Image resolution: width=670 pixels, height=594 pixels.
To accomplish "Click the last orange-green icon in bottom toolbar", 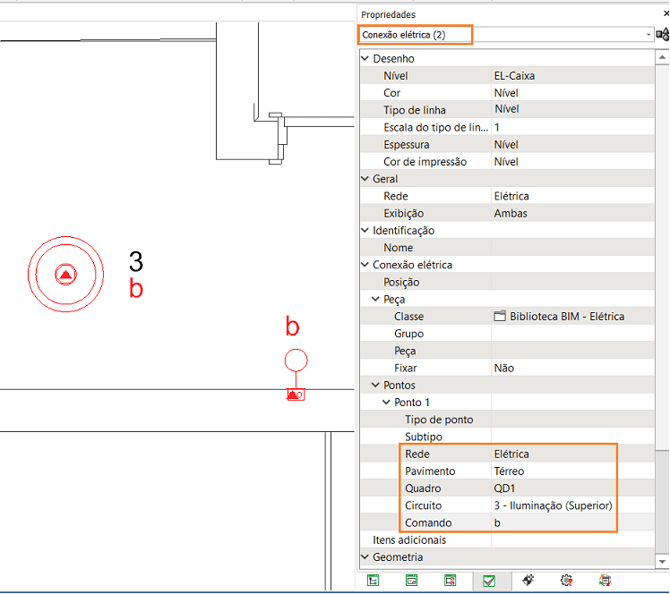I will [x=604, y=579].
